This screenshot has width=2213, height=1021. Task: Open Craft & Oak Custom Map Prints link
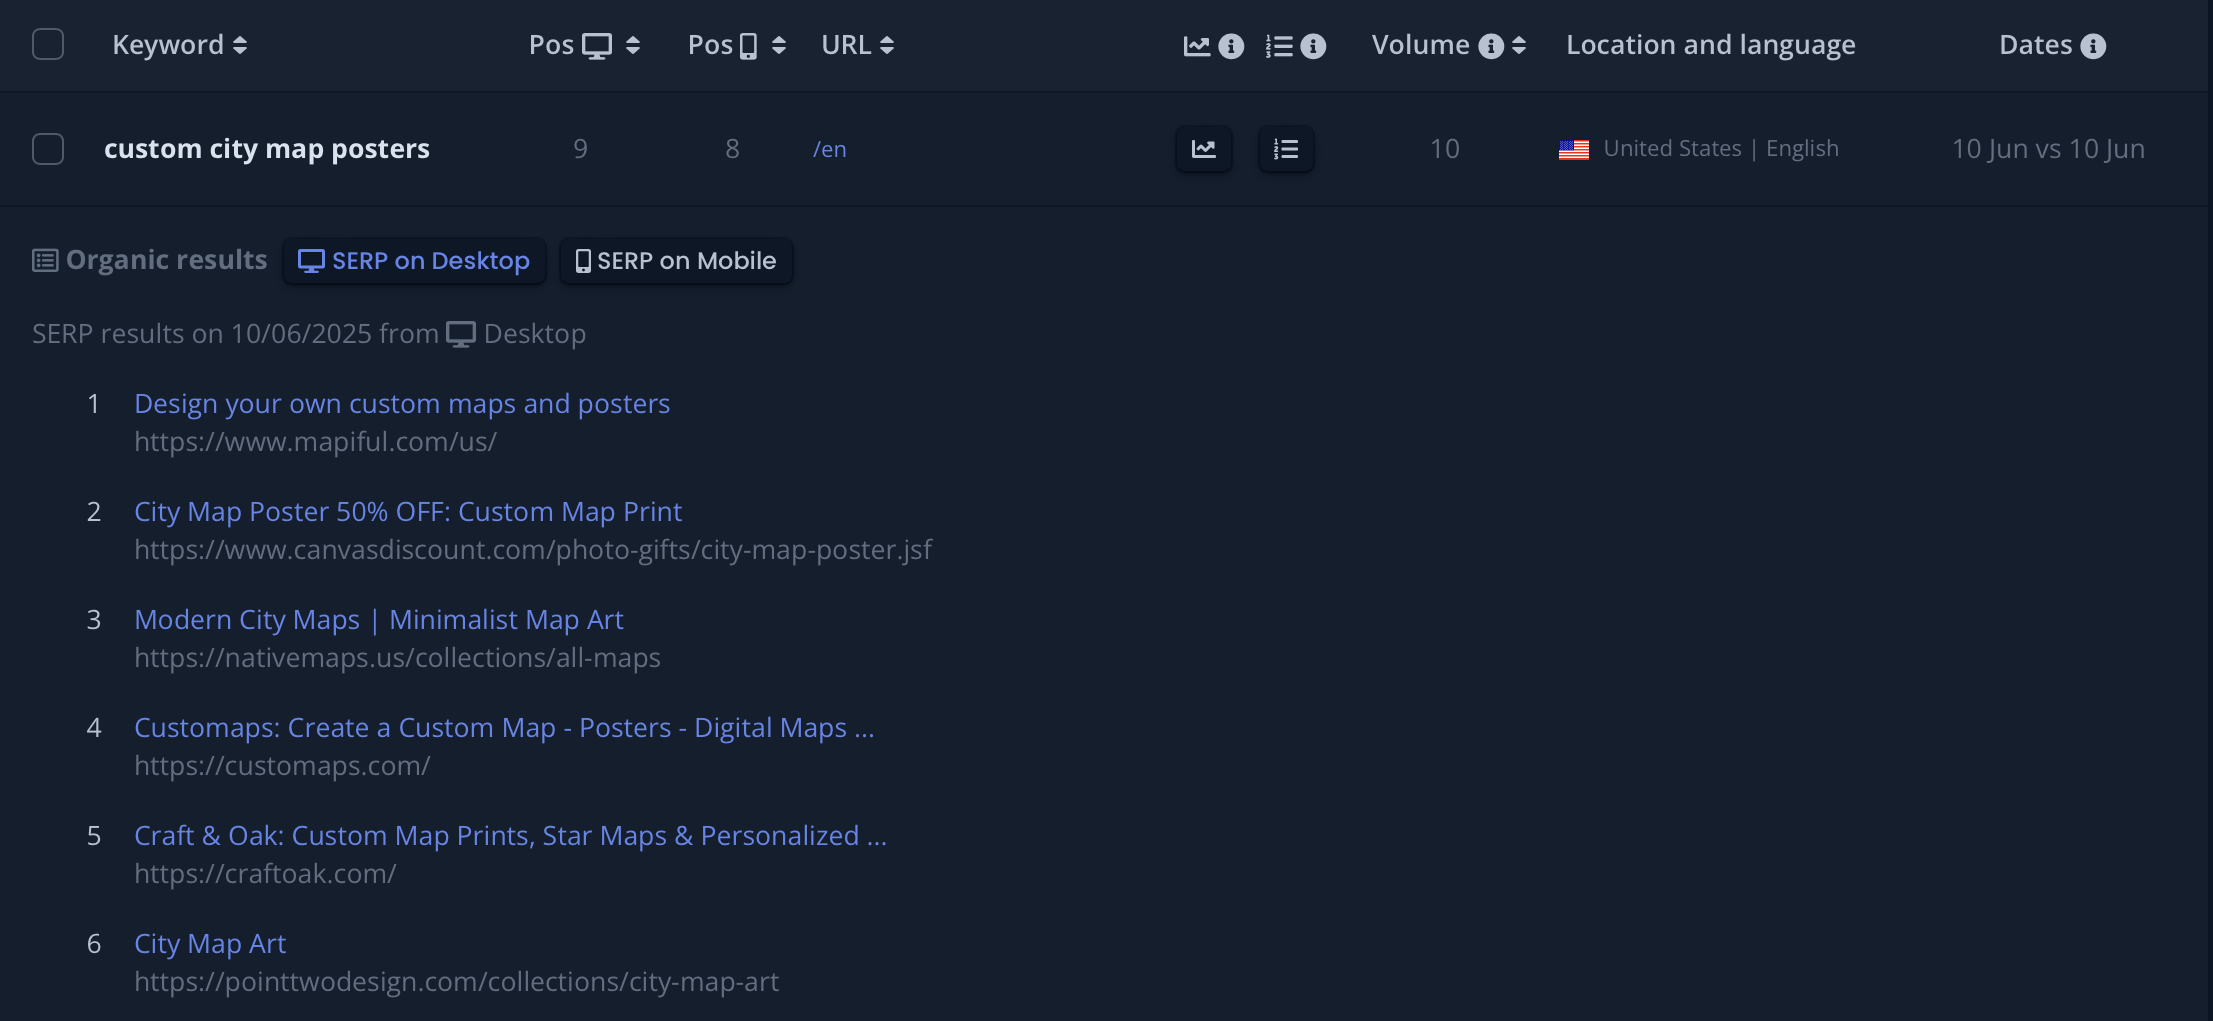[x=511, y=836]
